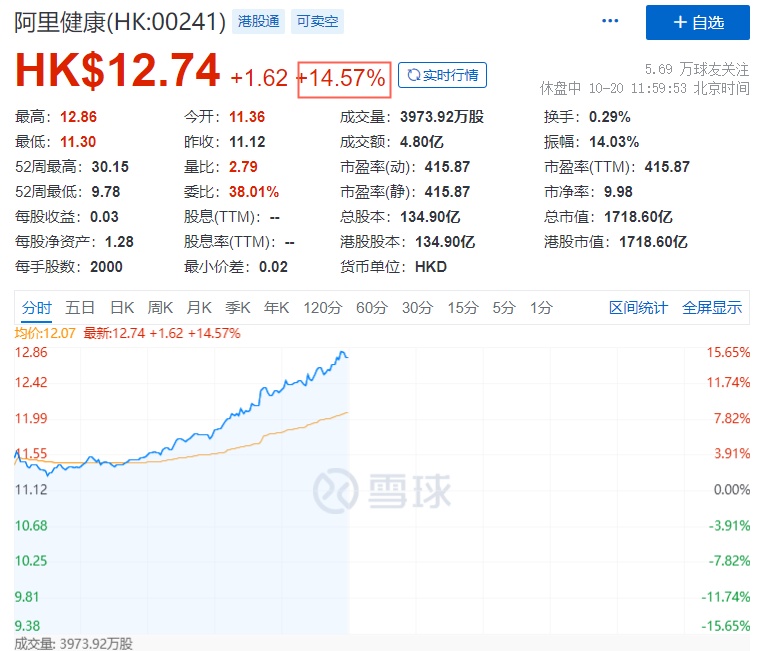
Task: Open the 周K chart tab
Action: tap(160, 308)
